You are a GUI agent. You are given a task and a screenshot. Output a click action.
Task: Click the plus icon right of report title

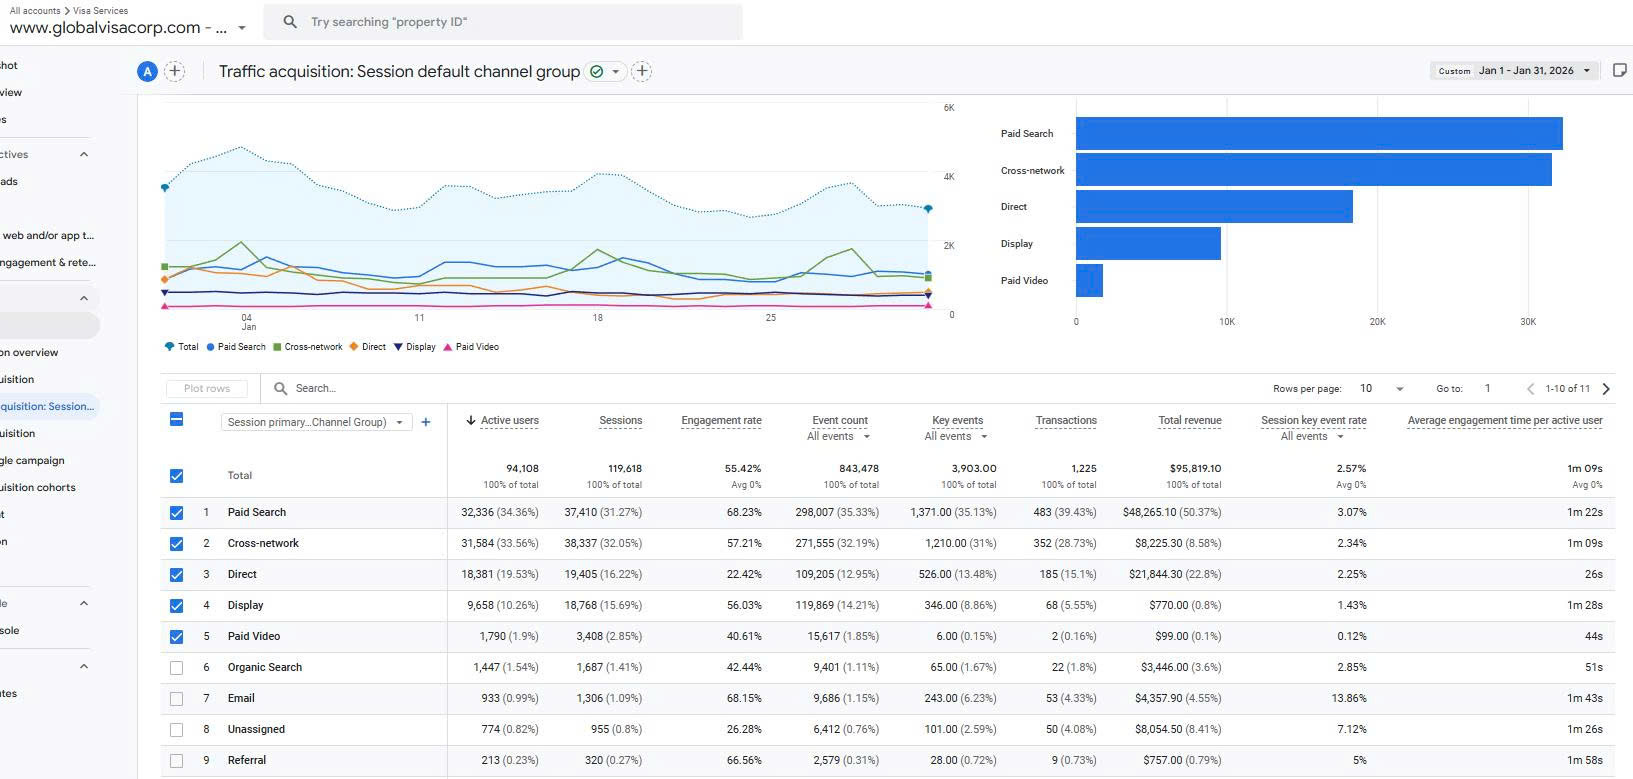coord(642,71)
